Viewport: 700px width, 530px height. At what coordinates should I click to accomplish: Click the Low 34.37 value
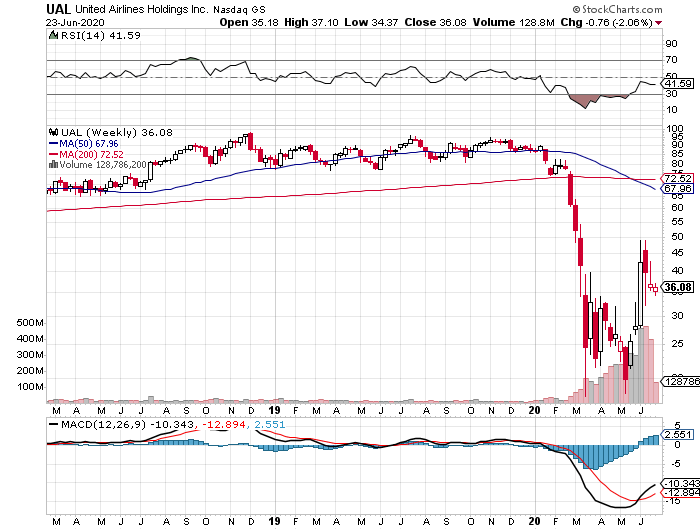(x=371, y=22)
